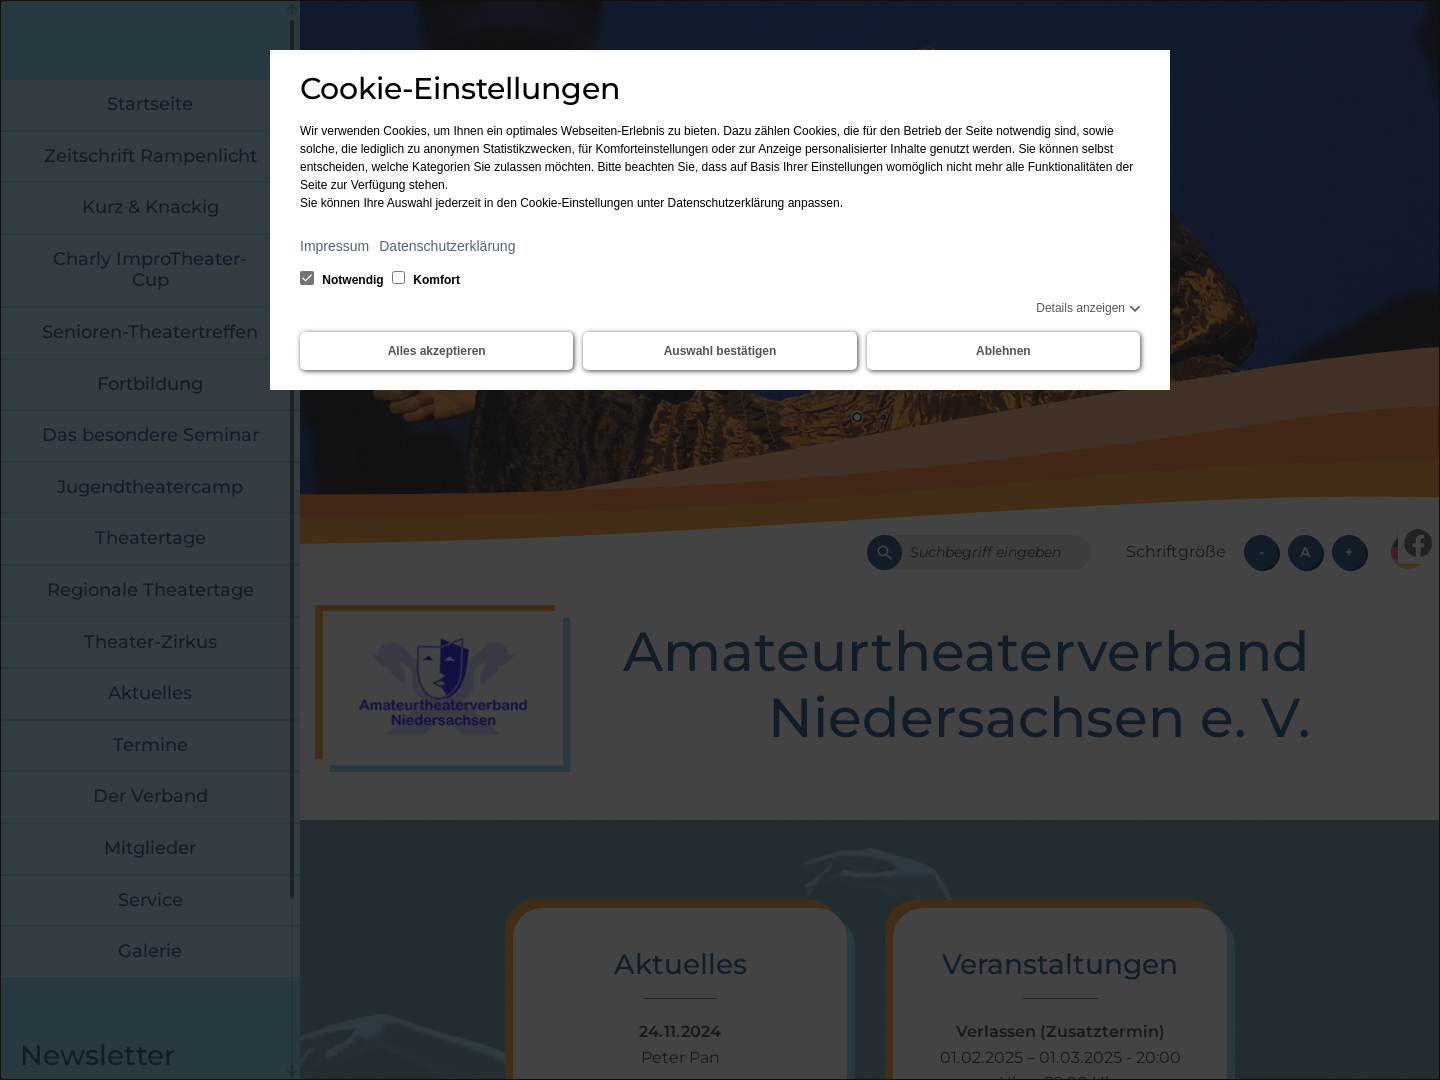Image resolution: width=1440 pixels, height=1080 pixels.
Task: Open the Facebook icon link
Action: point(1418,543)
